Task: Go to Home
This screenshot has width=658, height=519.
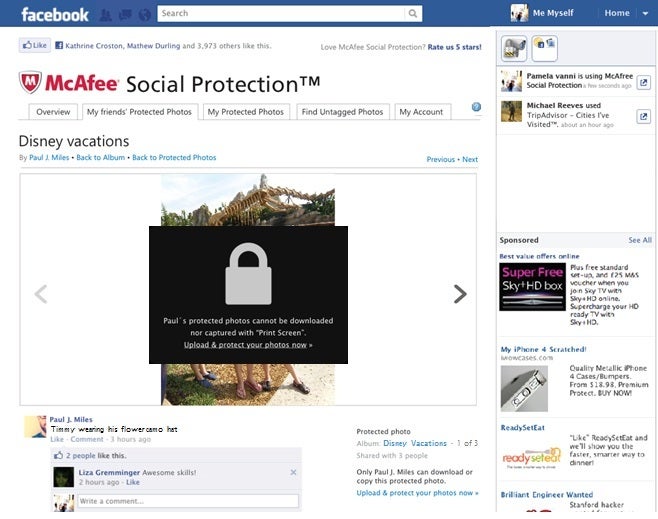Action: point(617,13)
